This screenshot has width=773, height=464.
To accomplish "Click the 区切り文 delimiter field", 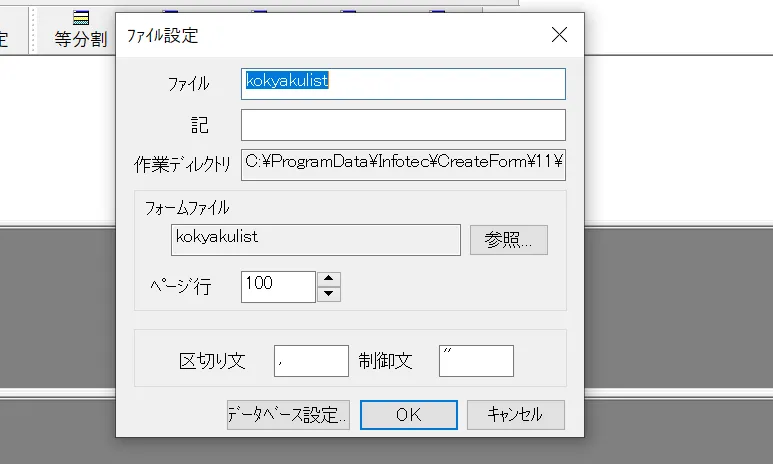I will click(310, 361).
